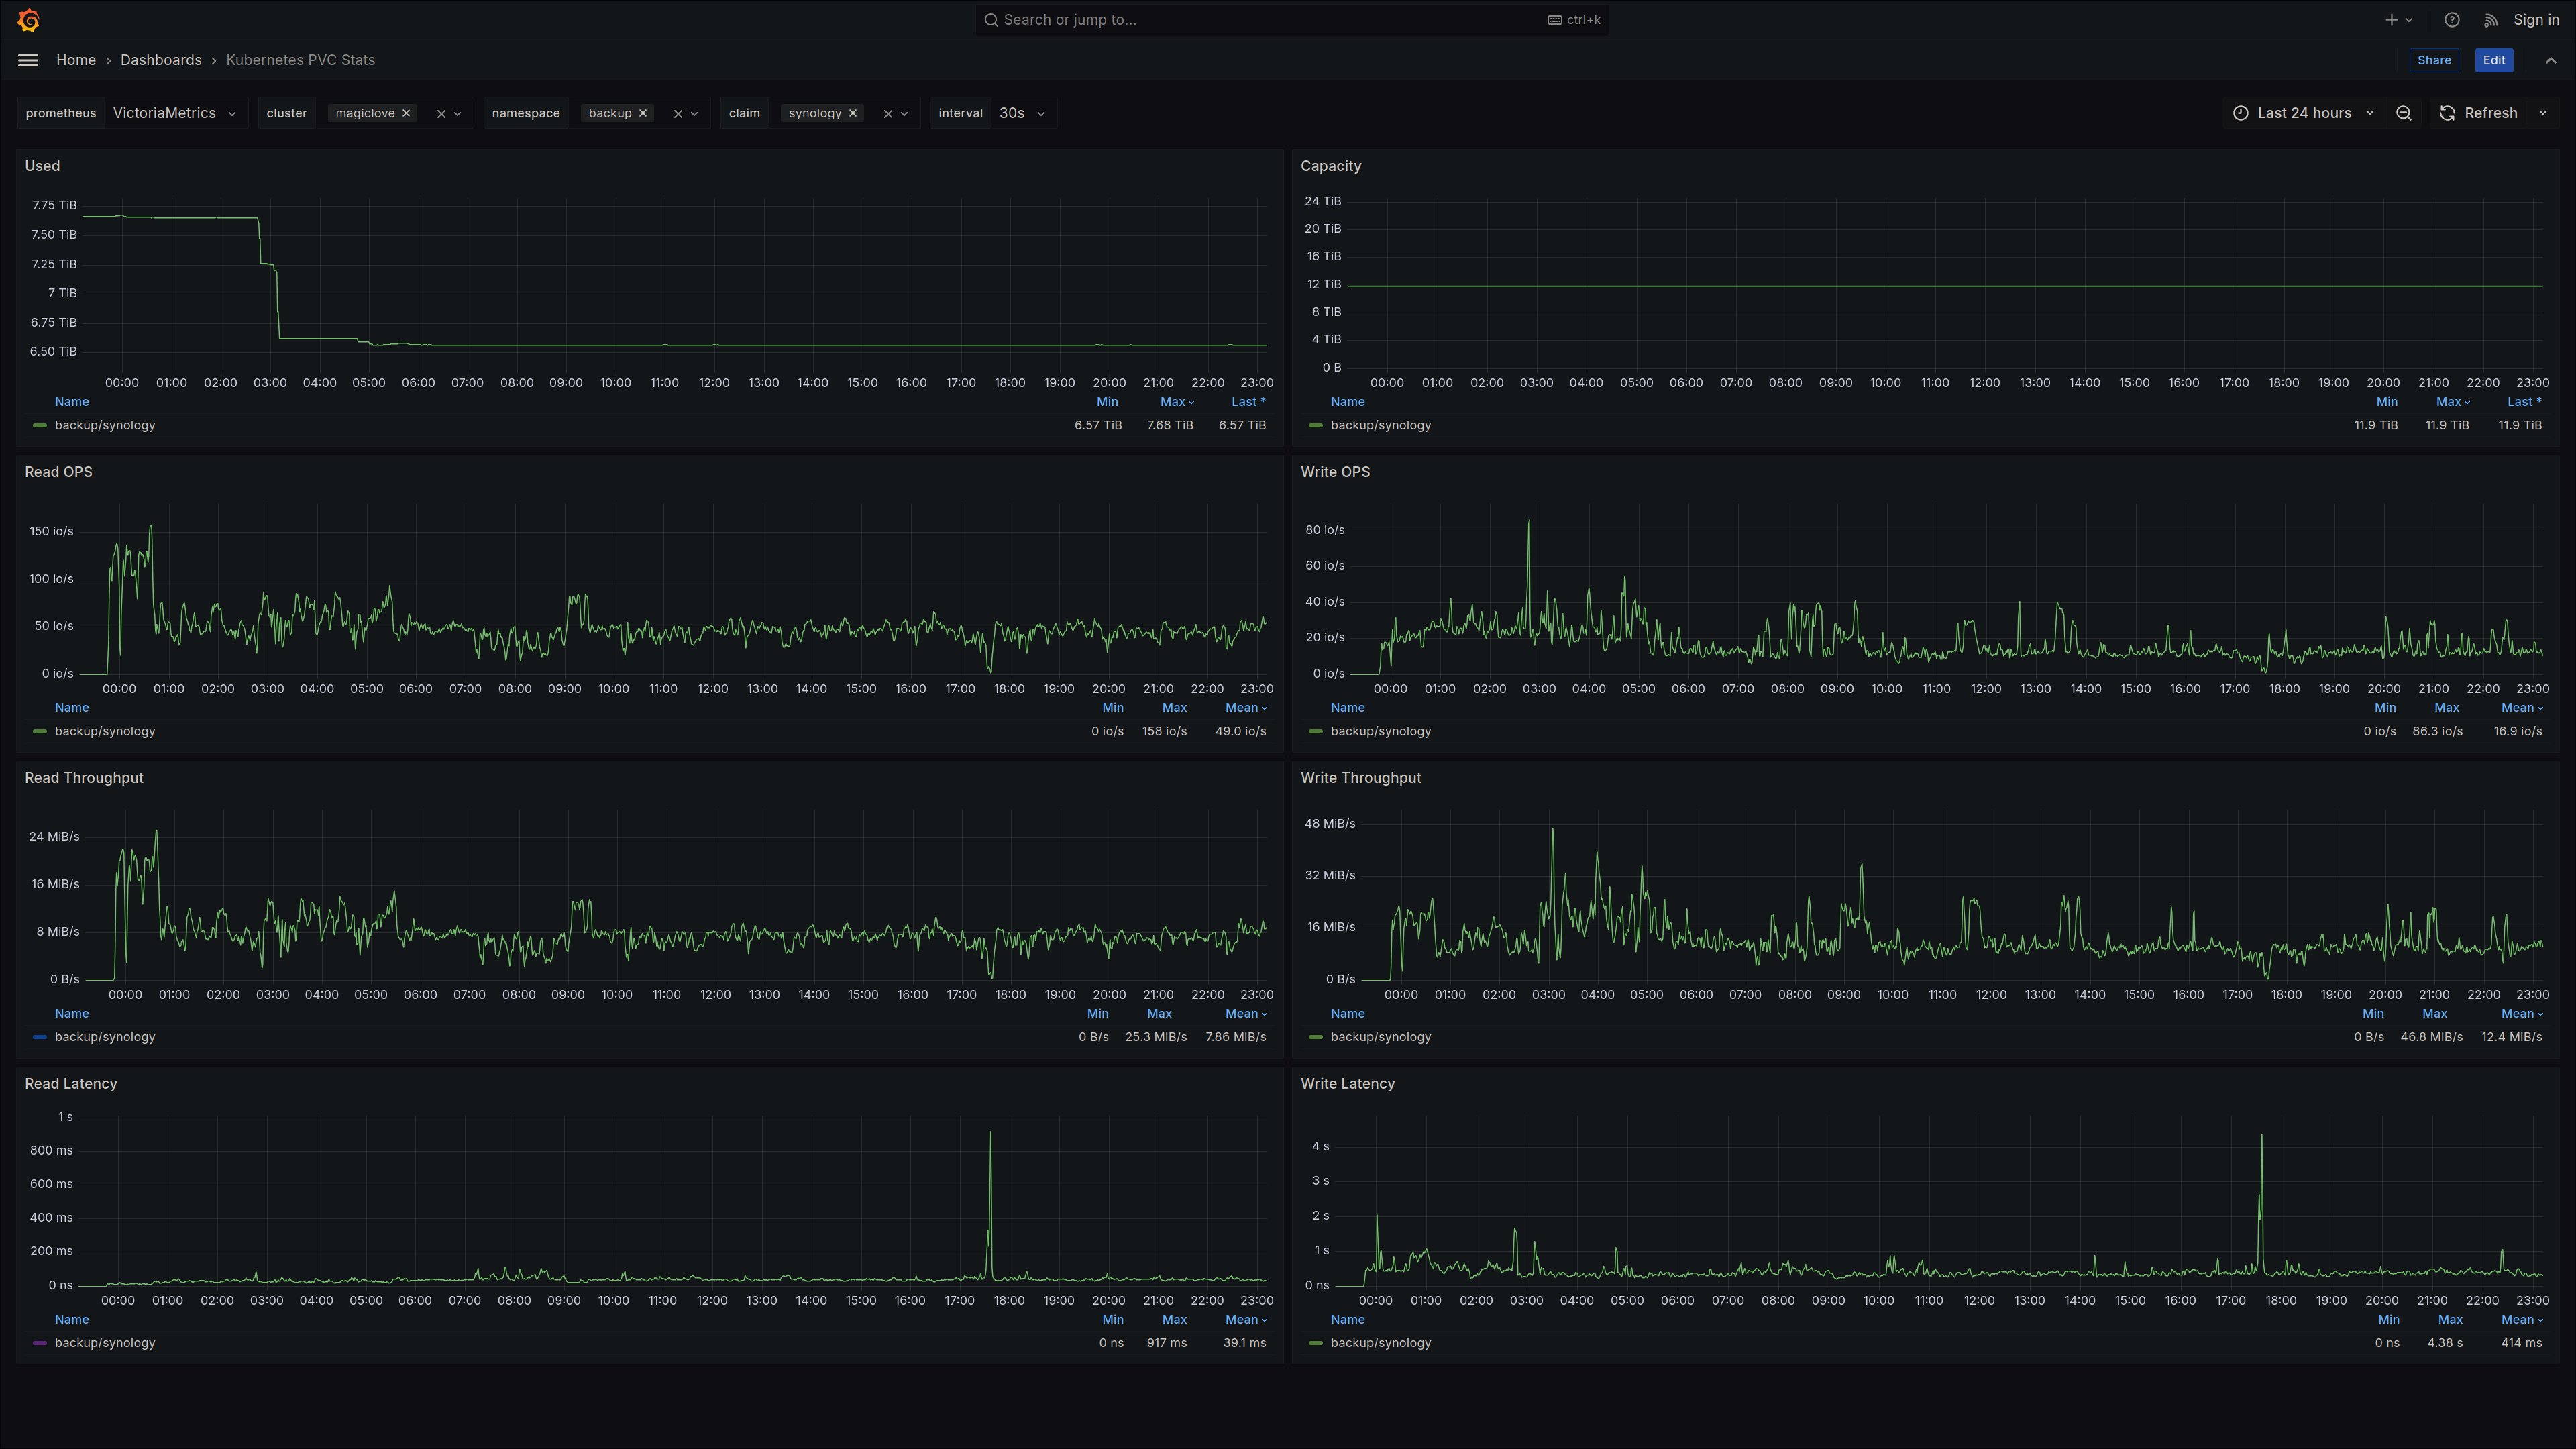Click the Edit dashboard button
This screenshot has height=1449, width=2576.
(x=2493, y=60)
